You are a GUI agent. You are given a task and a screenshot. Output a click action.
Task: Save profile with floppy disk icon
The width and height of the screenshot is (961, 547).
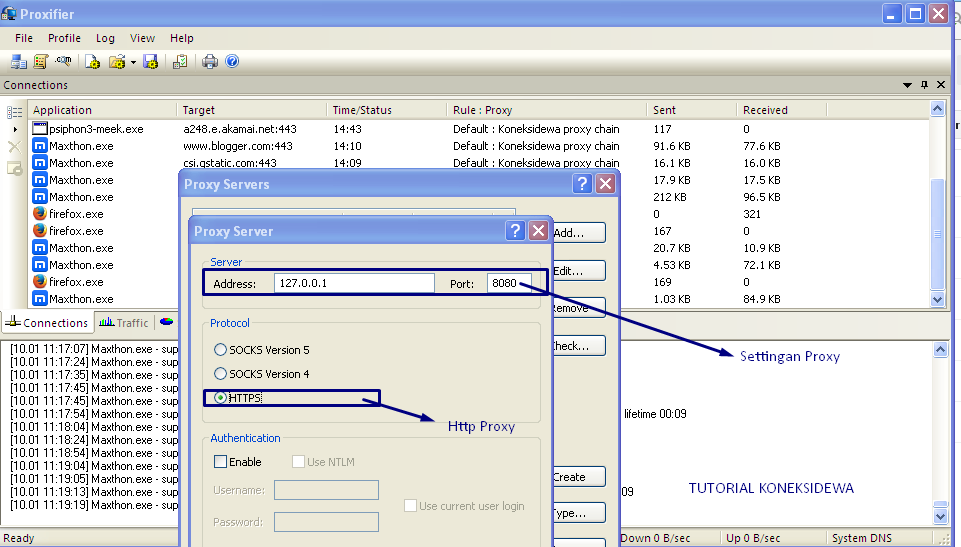[x=150, y=61]
